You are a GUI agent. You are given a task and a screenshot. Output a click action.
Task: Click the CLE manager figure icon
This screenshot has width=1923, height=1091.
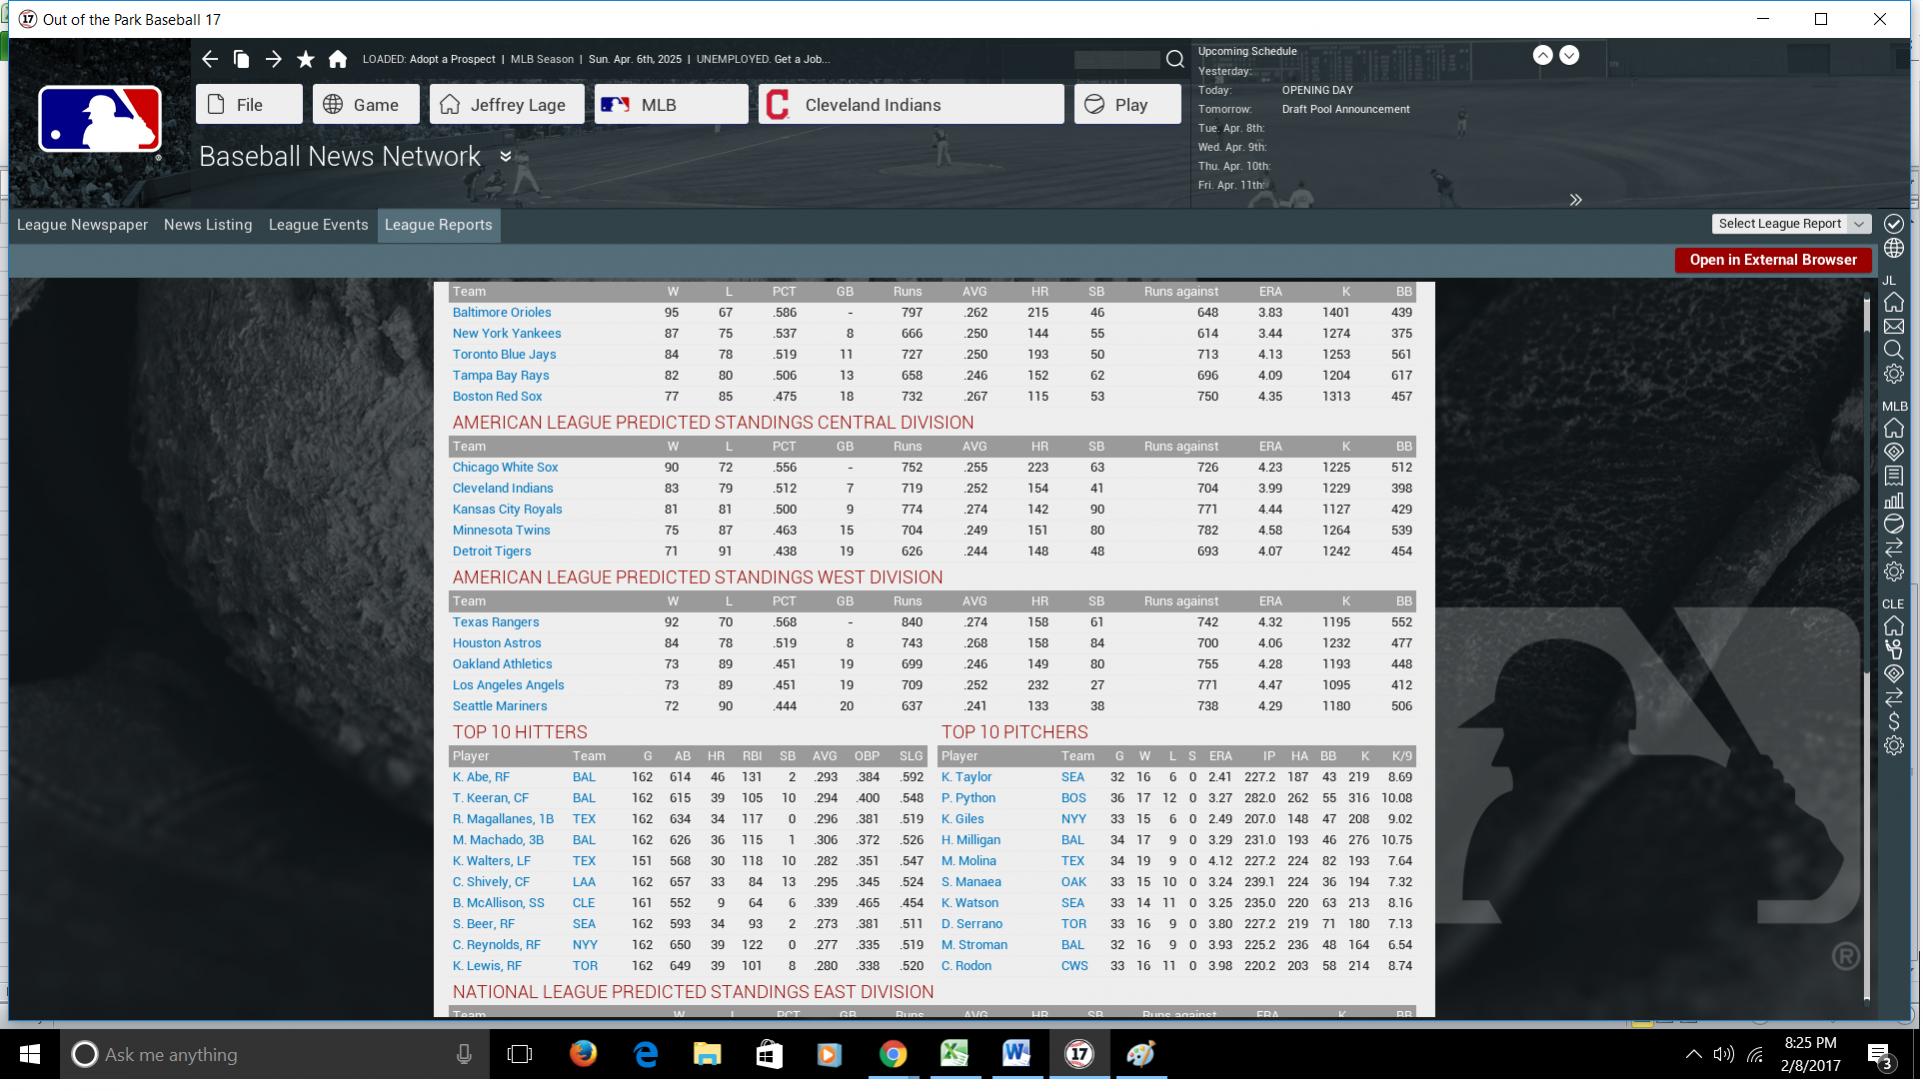(1893, 650)
